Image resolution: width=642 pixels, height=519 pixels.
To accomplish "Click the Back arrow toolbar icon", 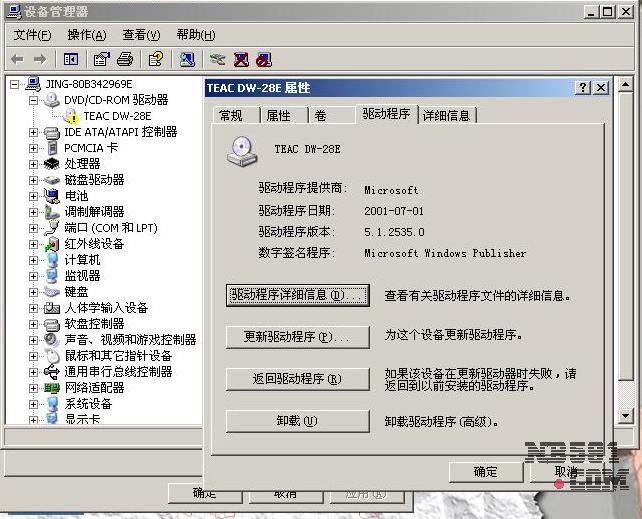I will [x=17, y=60].
